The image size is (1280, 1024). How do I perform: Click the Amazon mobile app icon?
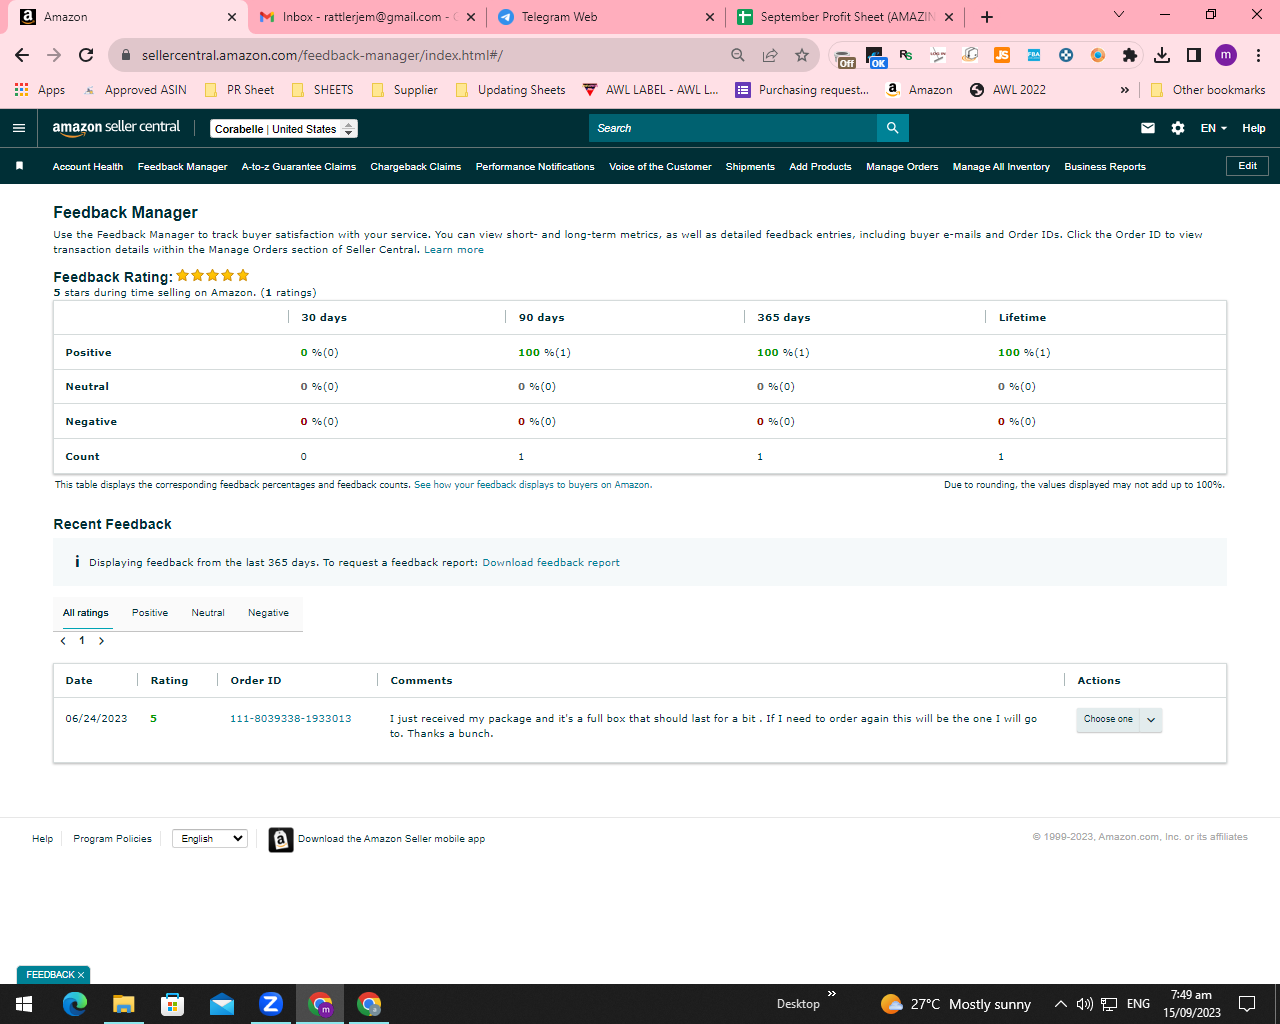click(281, 840)
